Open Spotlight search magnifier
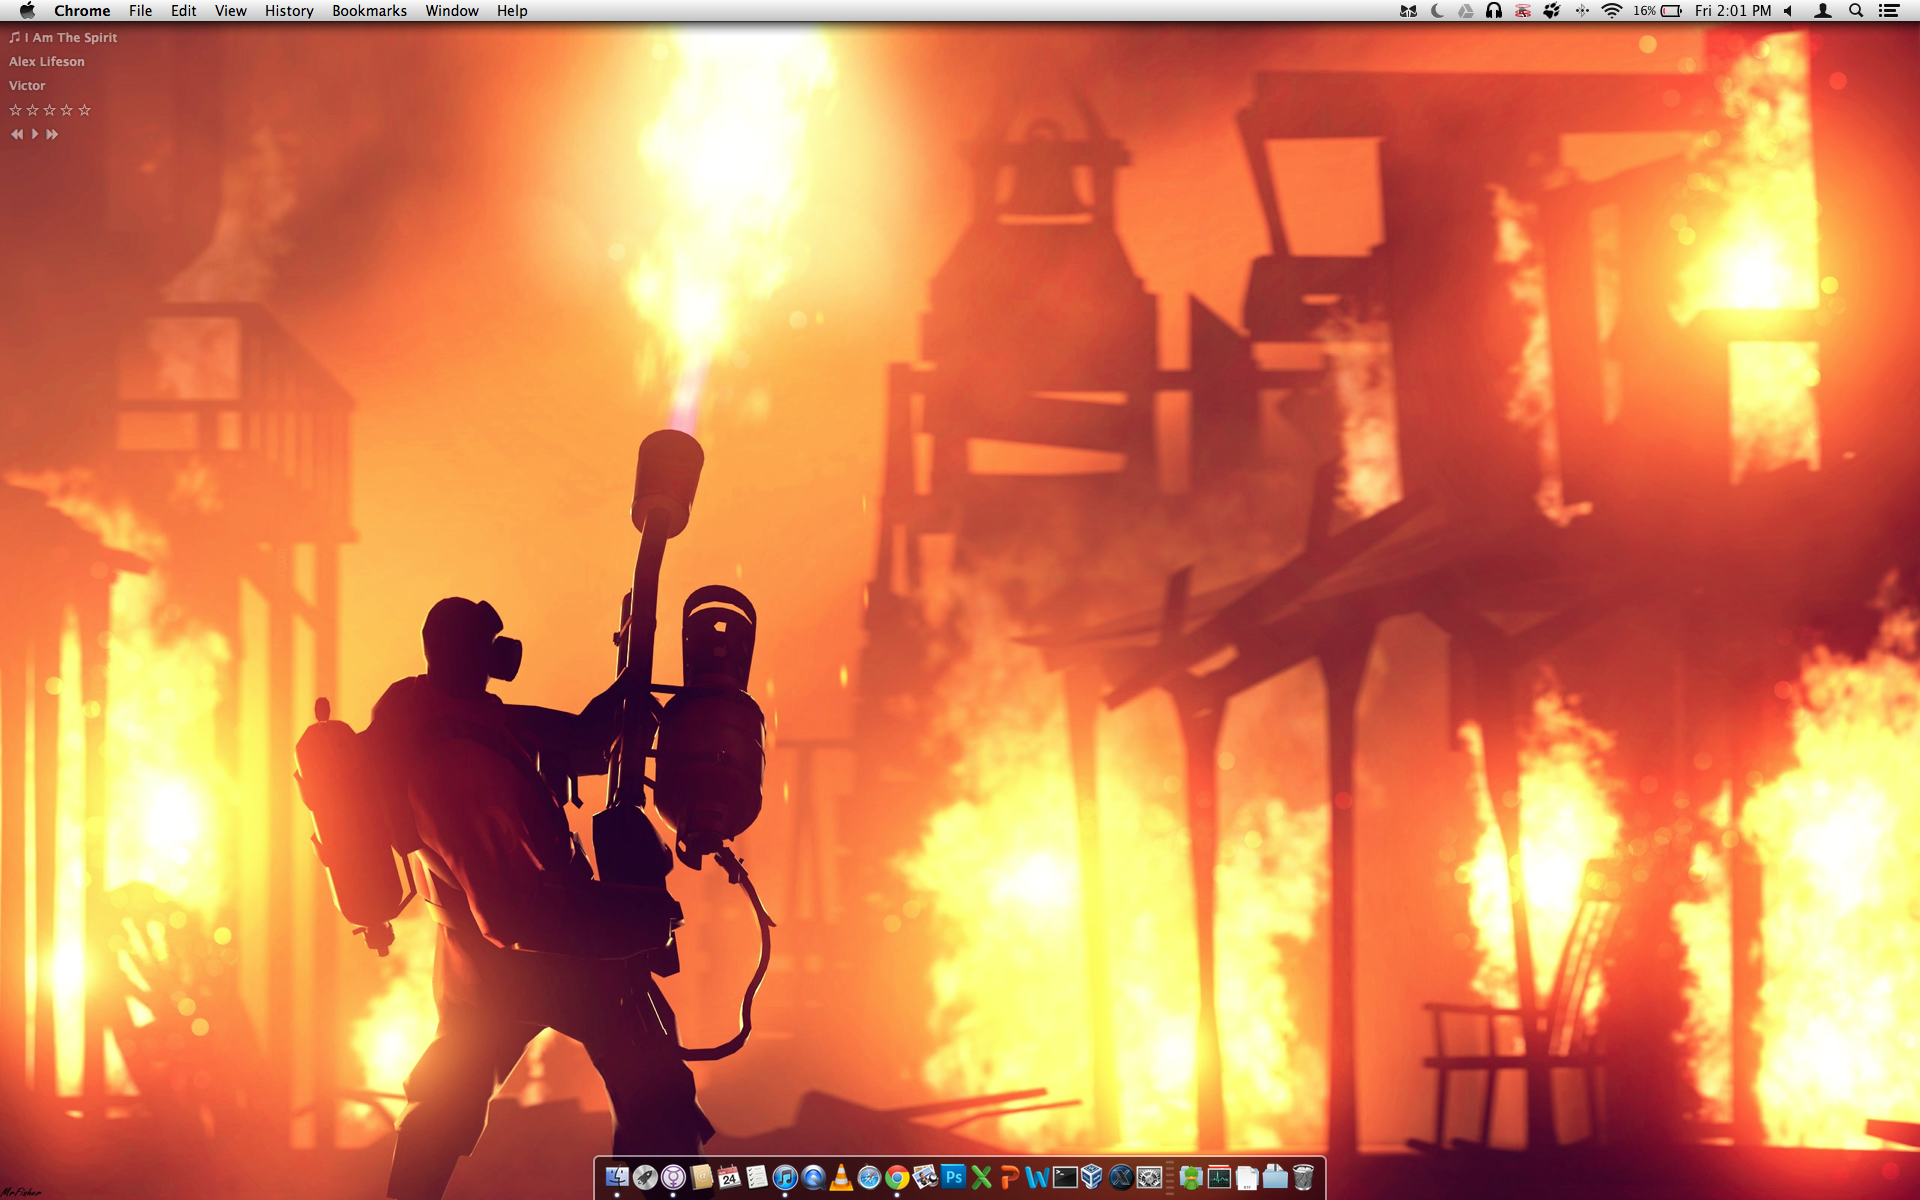The height and width of the screenshot is (1200, 1920). tap(1856, 11)
